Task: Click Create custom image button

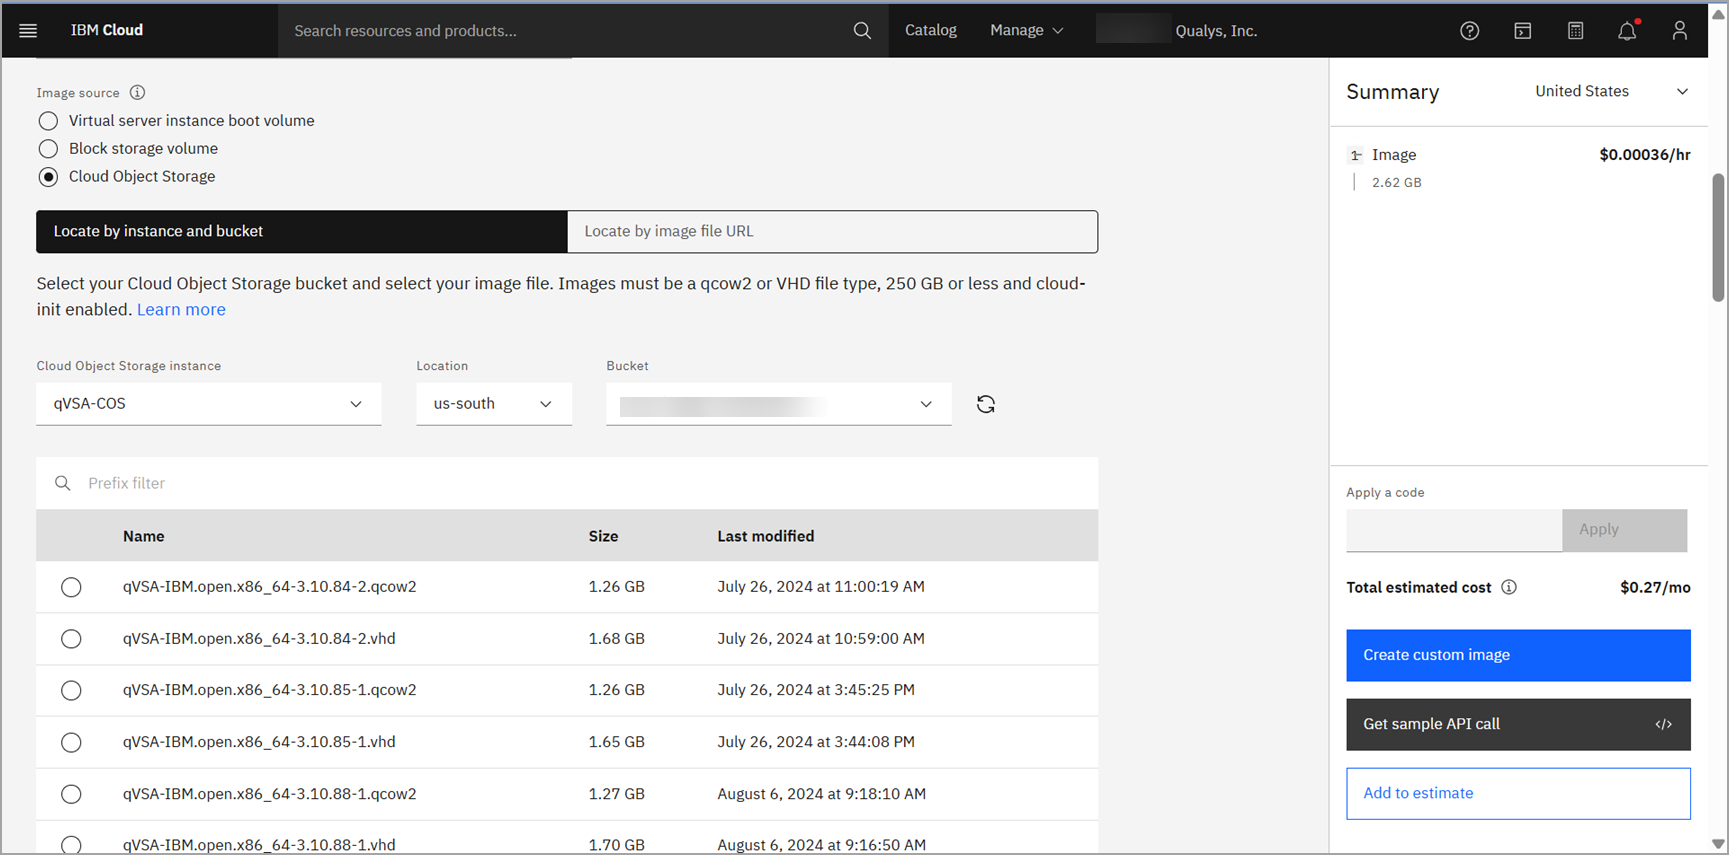Action: pyautogui.click(x=1517, y=655)
